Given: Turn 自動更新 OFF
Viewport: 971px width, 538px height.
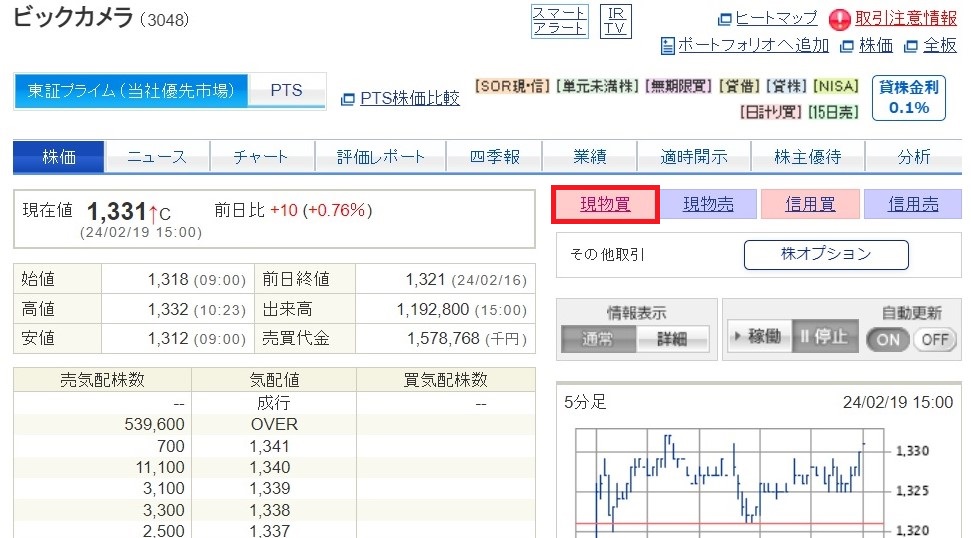Looking at the screenshot, I should pyautogui.click(x=934, y=339).
